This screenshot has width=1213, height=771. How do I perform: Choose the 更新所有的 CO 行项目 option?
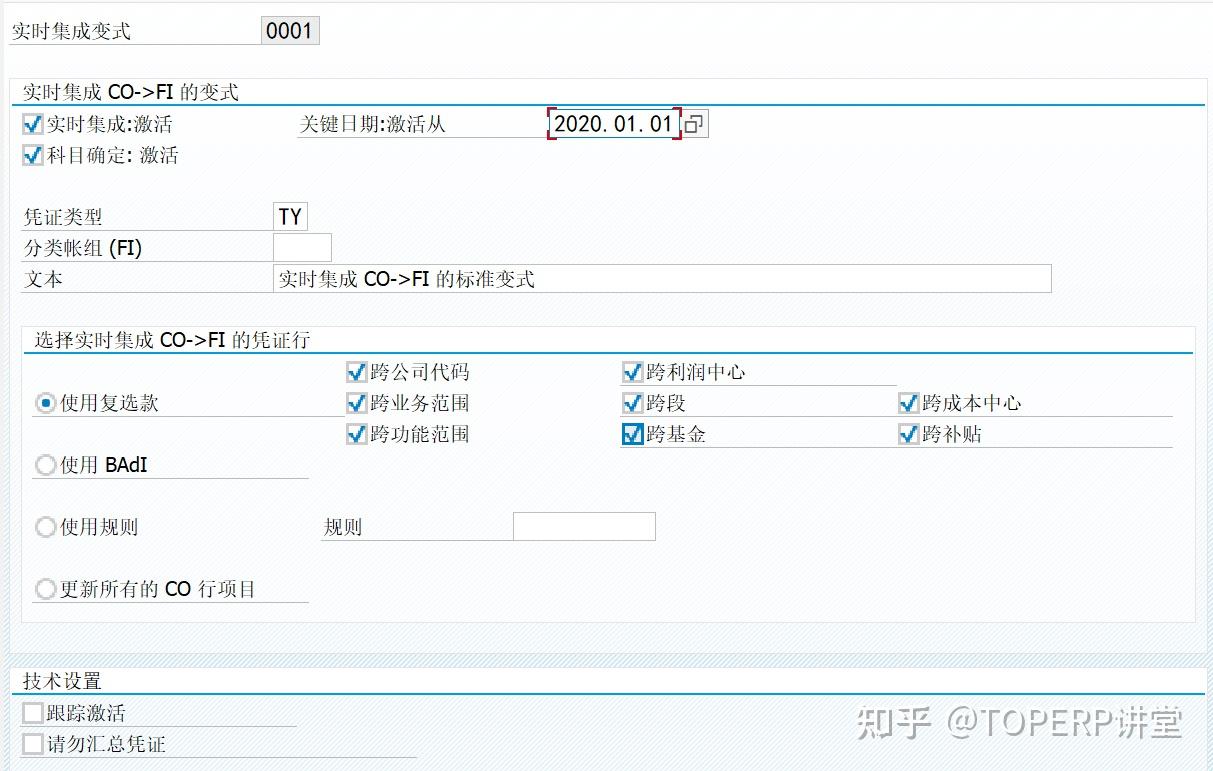(x=45, y=589)
